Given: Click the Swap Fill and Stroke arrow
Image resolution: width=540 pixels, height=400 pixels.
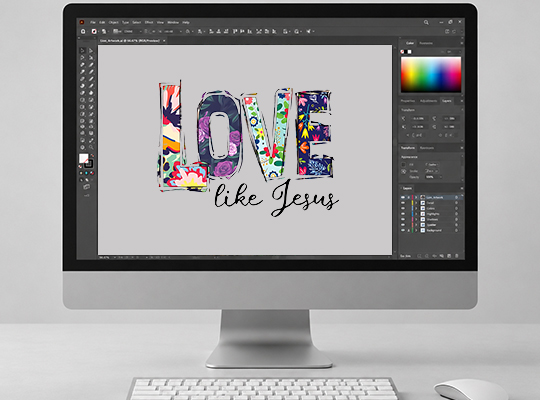Looking at the screenshot, I should coord(93,155).
